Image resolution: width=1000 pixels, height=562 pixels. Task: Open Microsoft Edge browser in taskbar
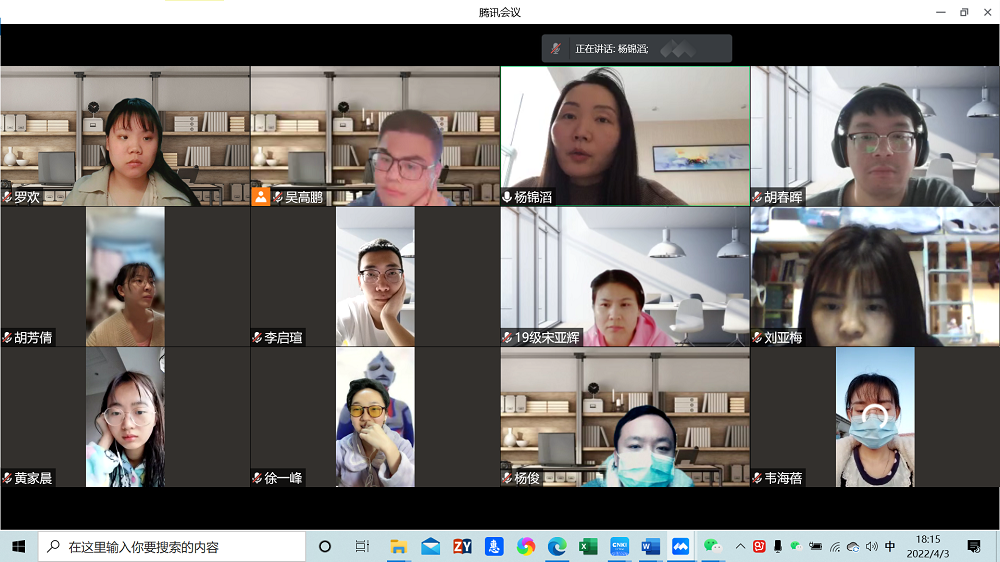coord(557,546)
